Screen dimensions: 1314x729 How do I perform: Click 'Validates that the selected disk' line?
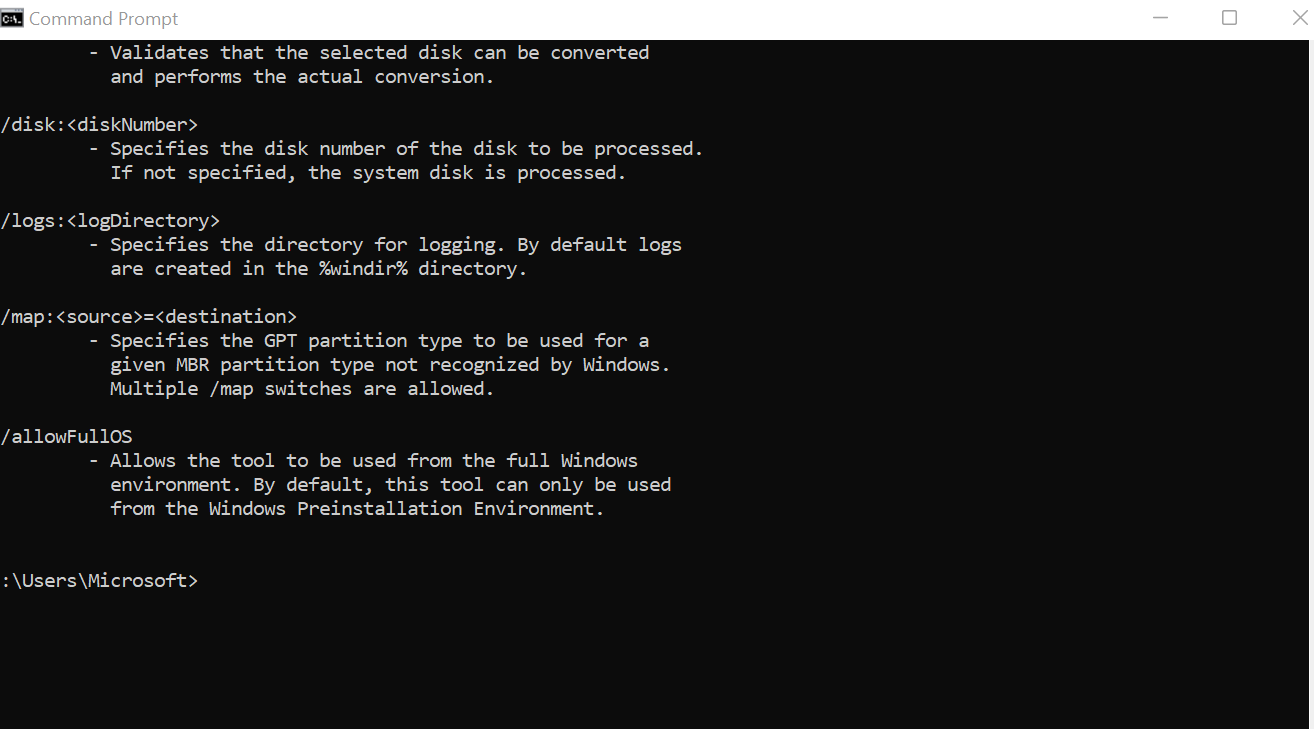pos(379,53)
